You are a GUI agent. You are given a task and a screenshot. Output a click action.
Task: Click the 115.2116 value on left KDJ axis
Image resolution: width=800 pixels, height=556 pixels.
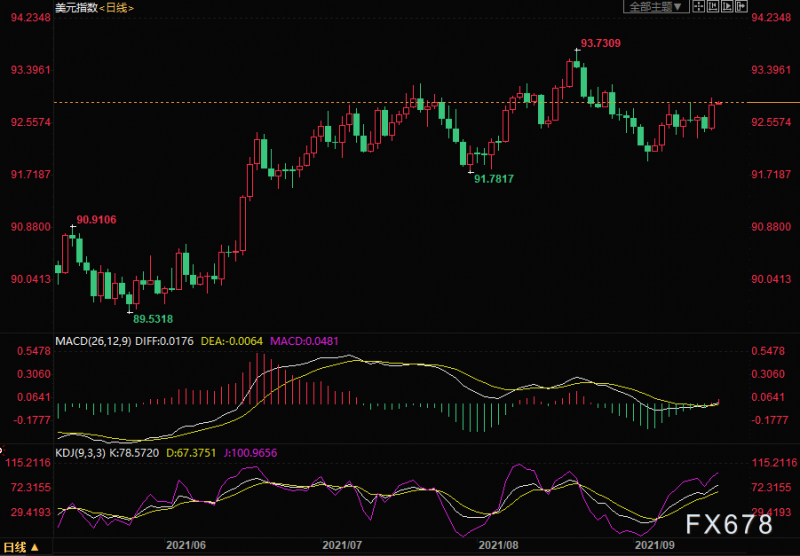(28, 463)
